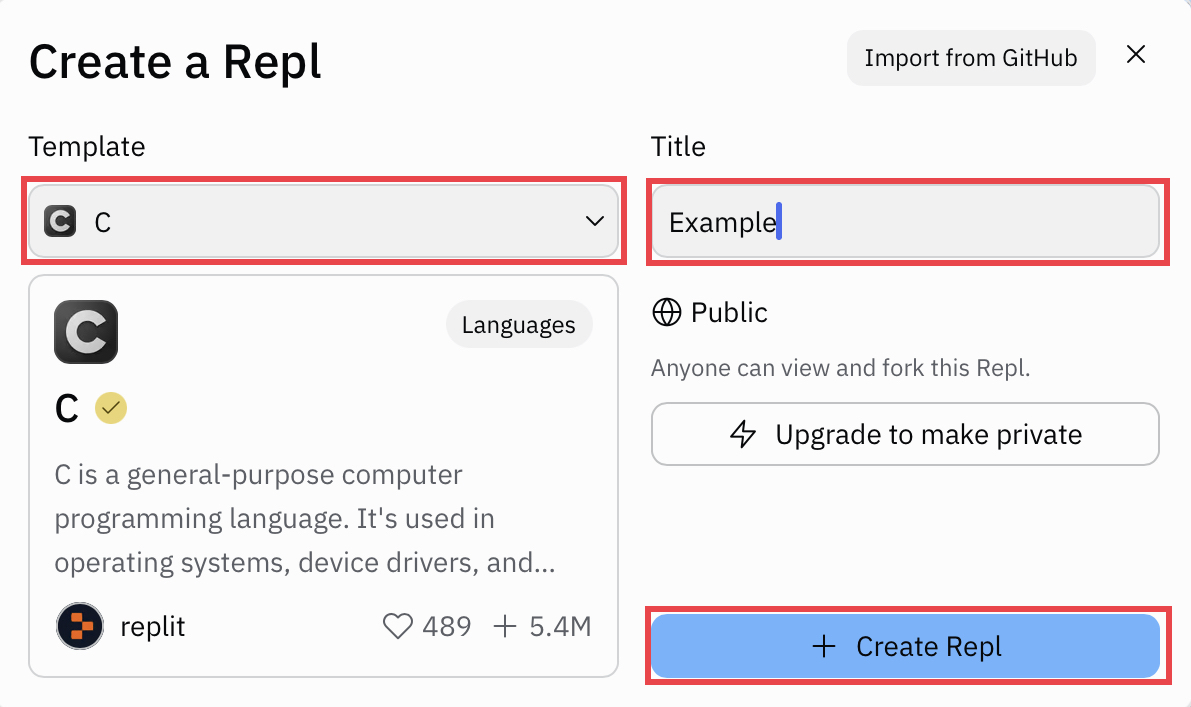The width and height of the screenshot is (1191, 707).
Task: Open the replit author name link
Action: pyautogui.click(x=152, y=627)
